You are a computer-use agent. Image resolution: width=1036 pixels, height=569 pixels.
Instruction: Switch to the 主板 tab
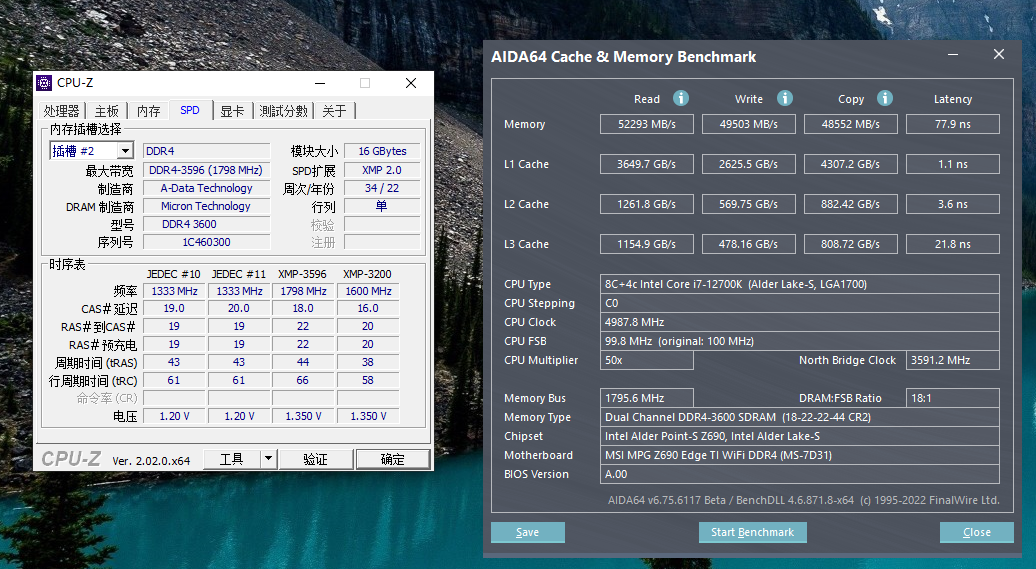pyautogui.click(x=106, y=111)
